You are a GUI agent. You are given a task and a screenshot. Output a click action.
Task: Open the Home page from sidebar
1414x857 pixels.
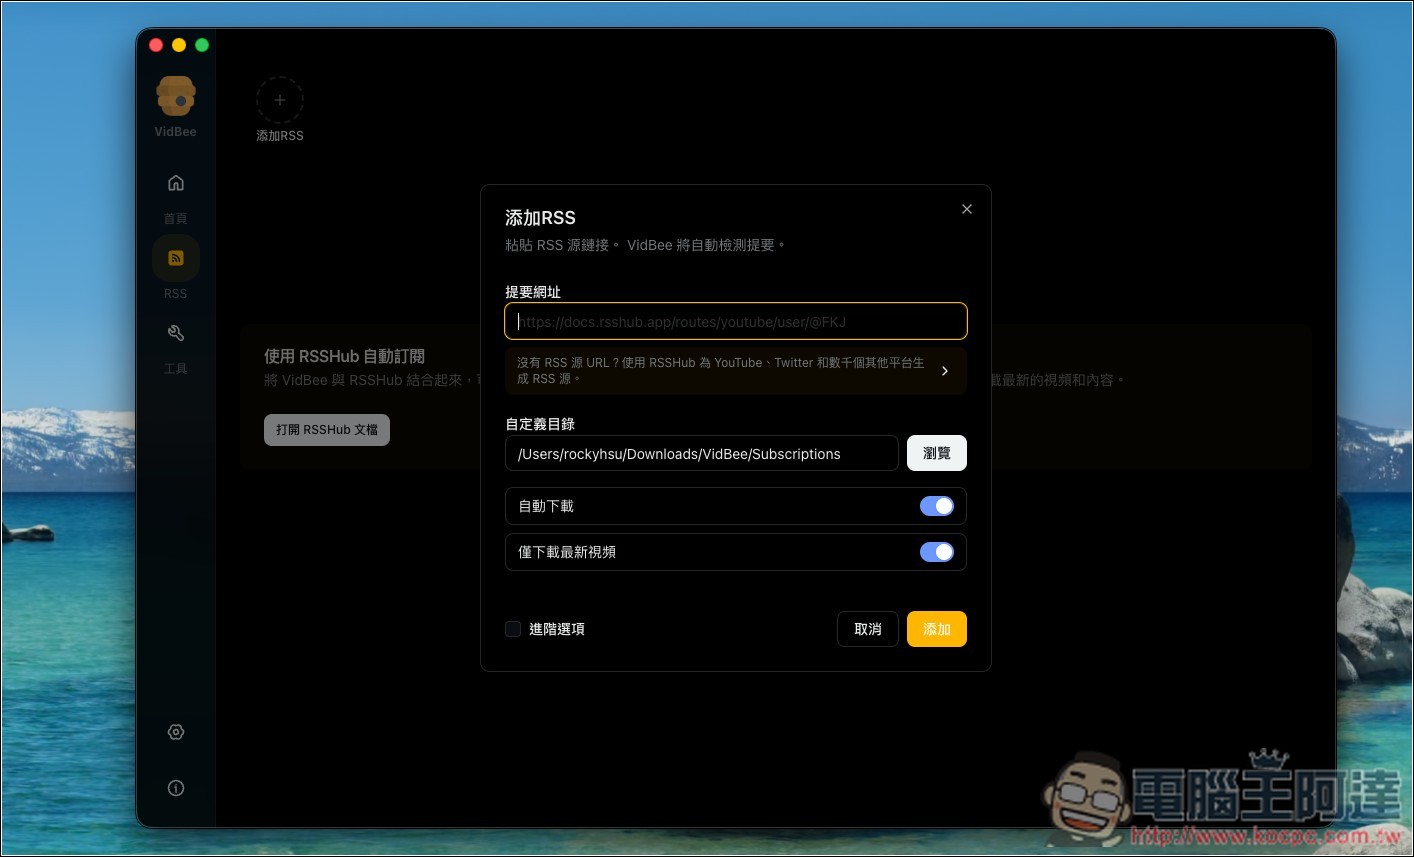tap(176, 183)
